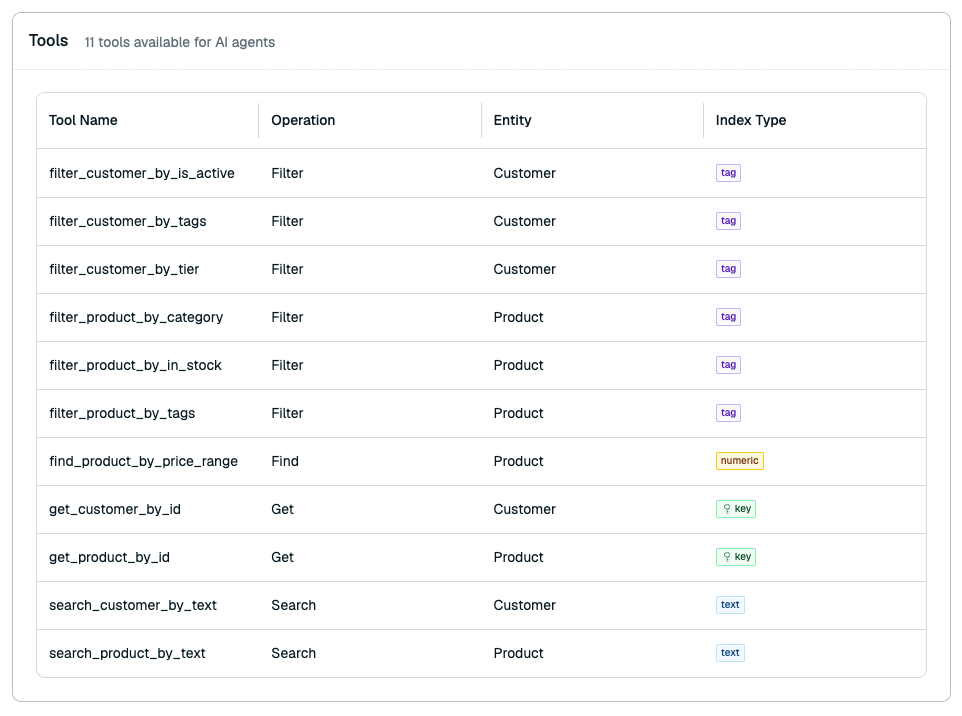Screen dimensions: 962x716
Task: Click the Index Type column header
Action: click(750, 120)
